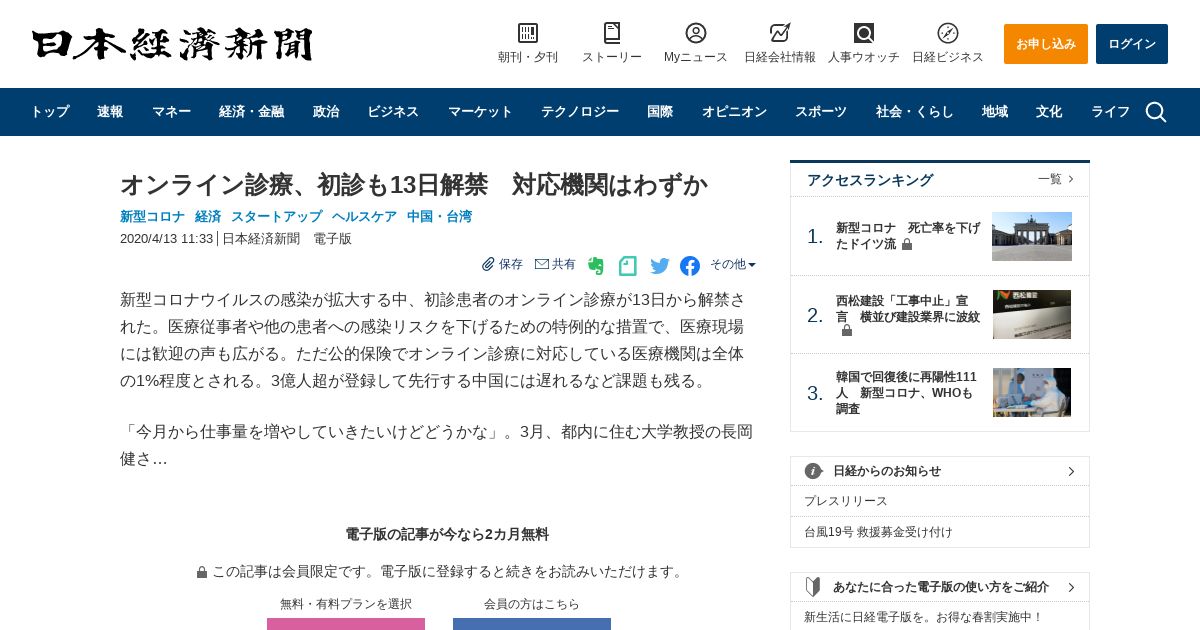Screen dimensions: 1200x630
Task: Expand 日経からのお知らせ chevron
Action: [x=1071, y=471]
